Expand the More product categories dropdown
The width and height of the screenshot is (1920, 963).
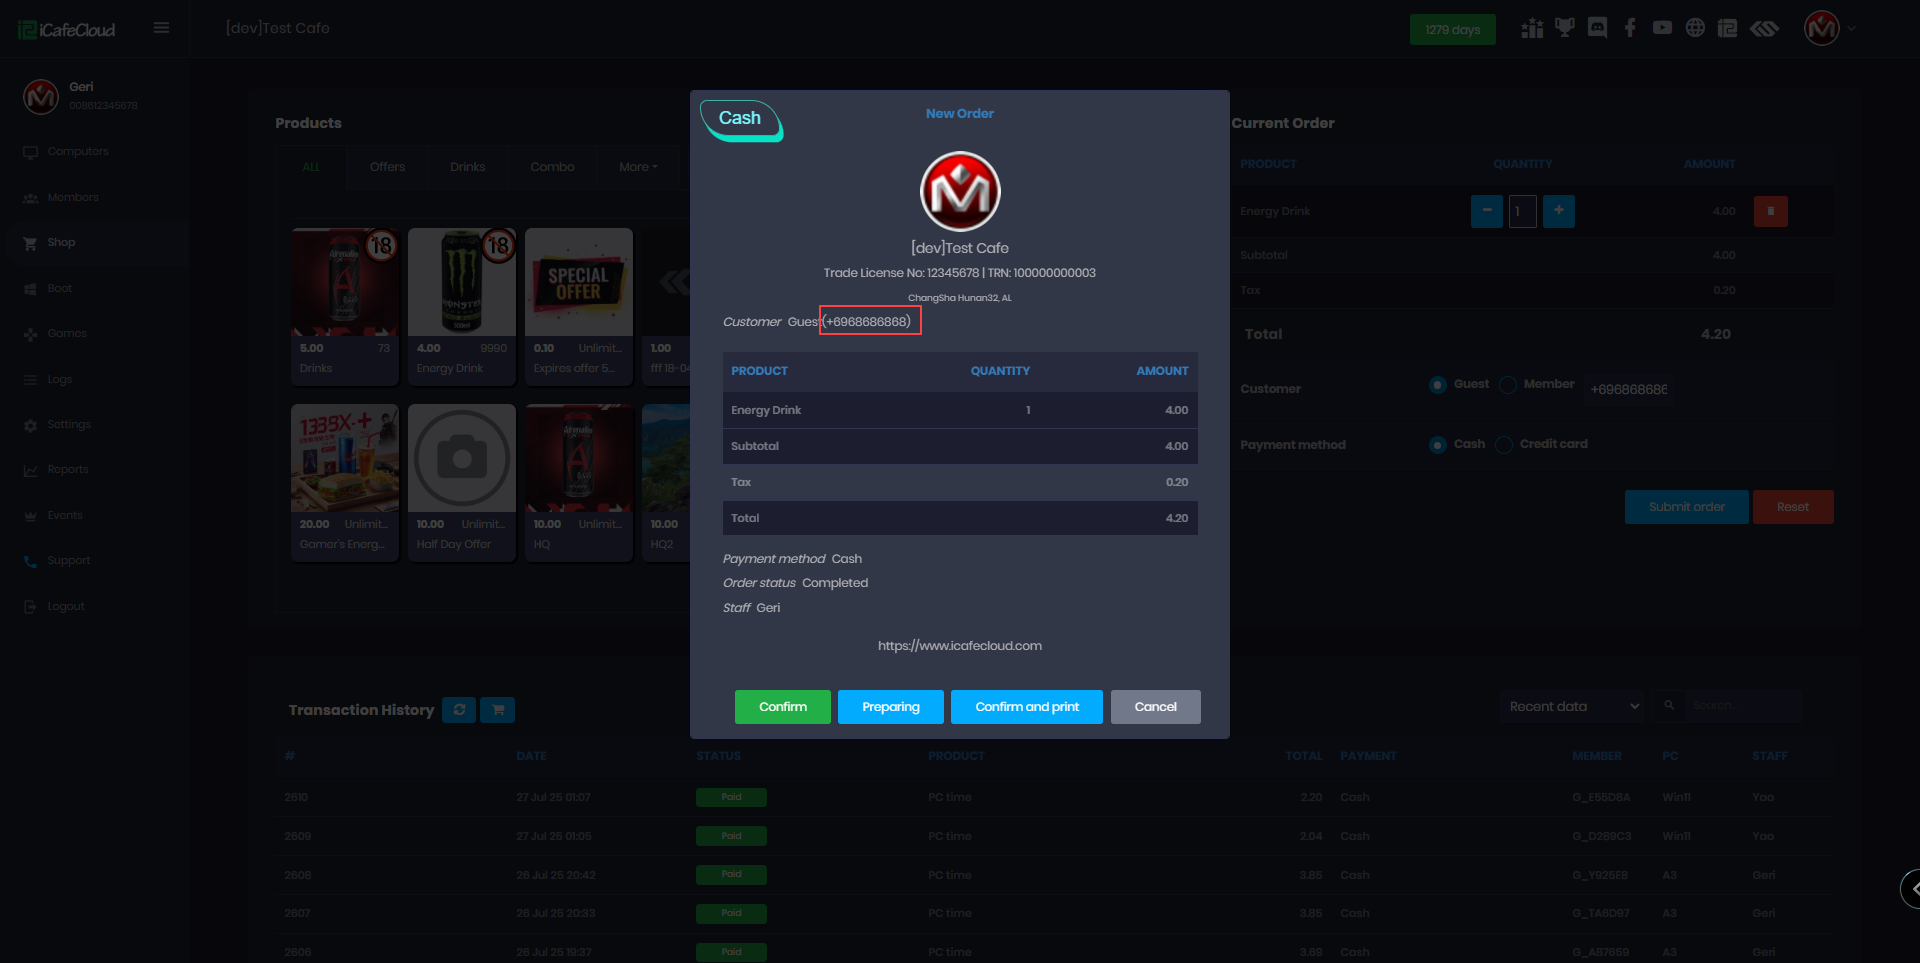[638, 167]
